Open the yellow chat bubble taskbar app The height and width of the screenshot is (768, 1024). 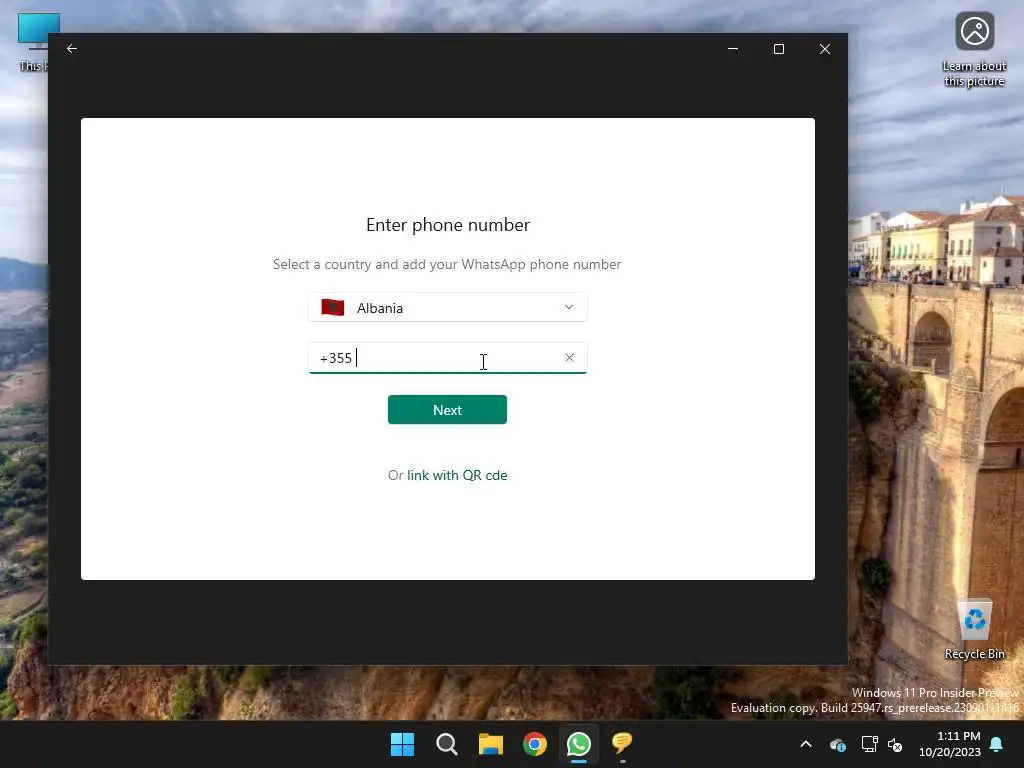pos(622,744)
